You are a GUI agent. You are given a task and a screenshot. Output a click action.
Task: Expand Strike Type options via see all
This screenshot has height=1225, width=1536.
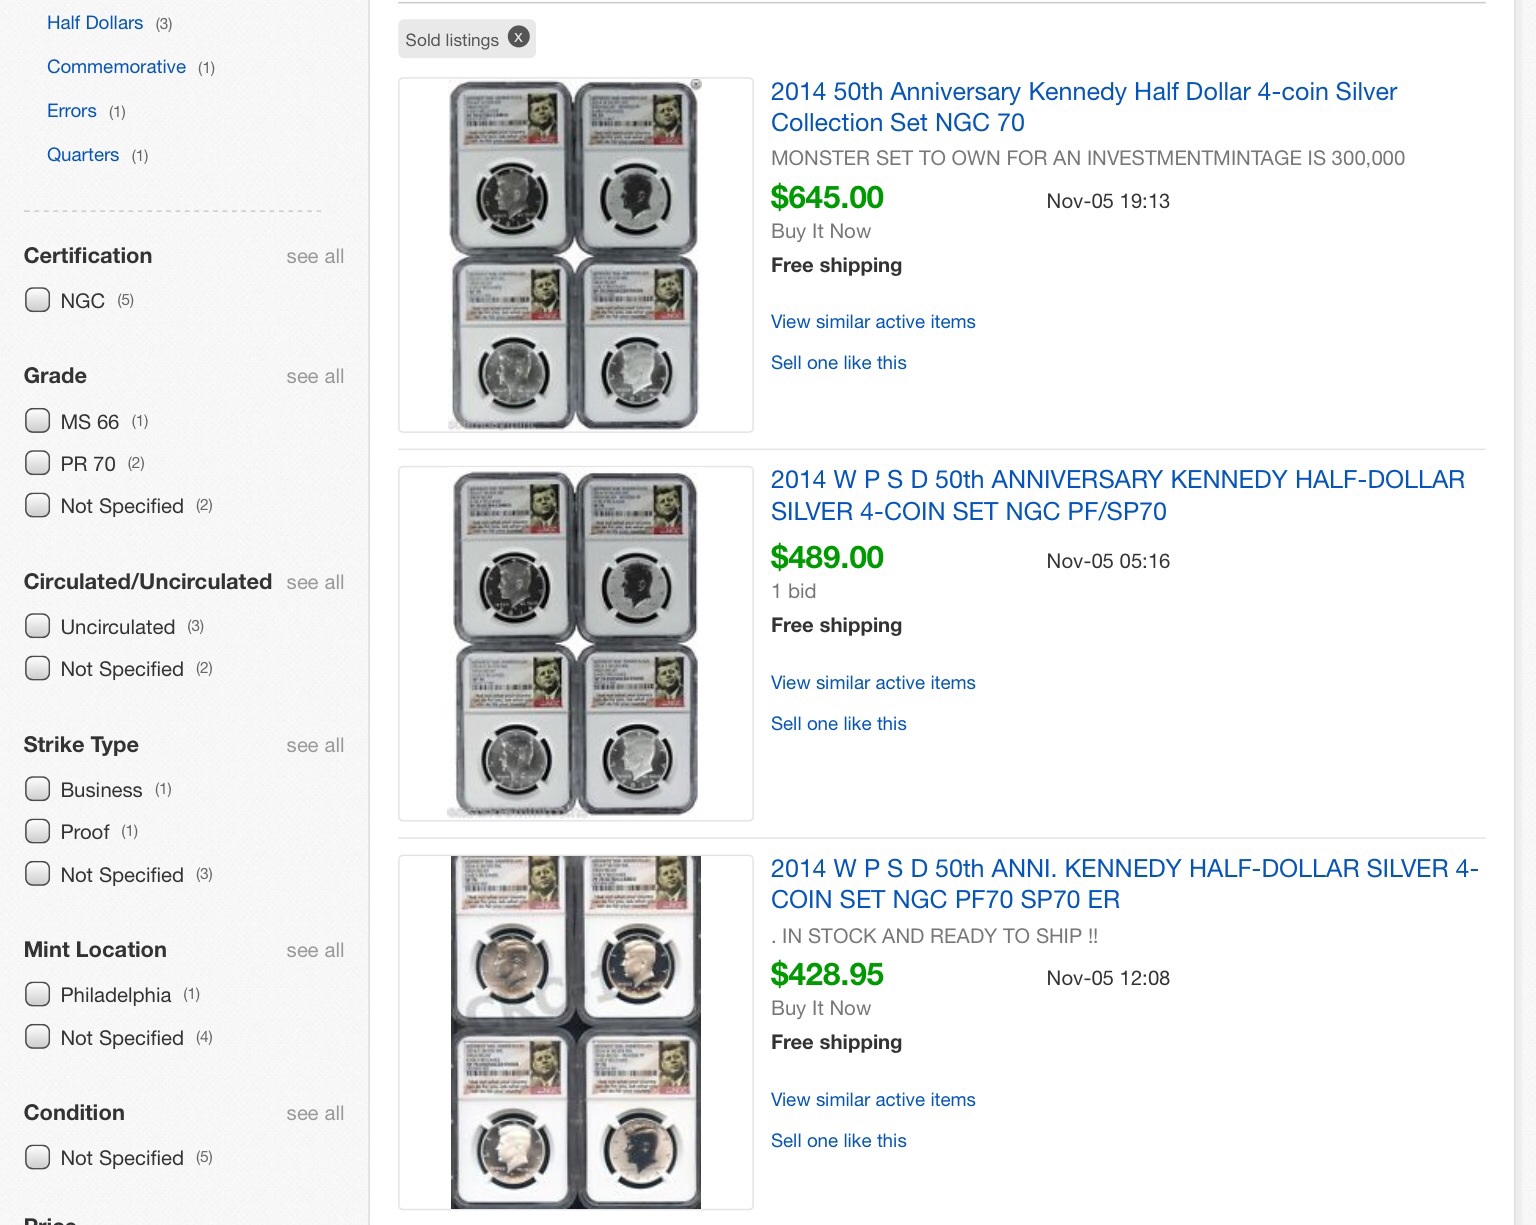(314, 745)
